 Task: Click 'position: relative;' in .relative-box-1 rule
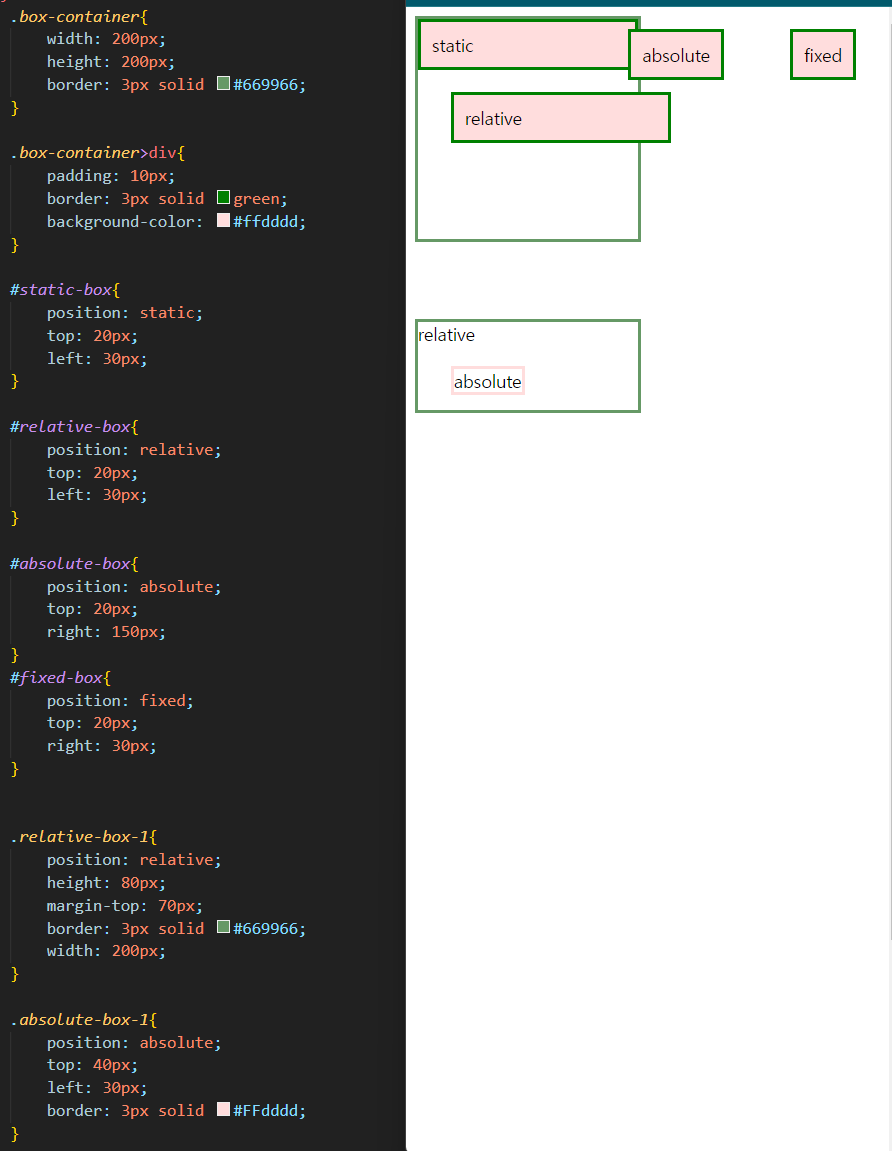(x=134, y=860)
